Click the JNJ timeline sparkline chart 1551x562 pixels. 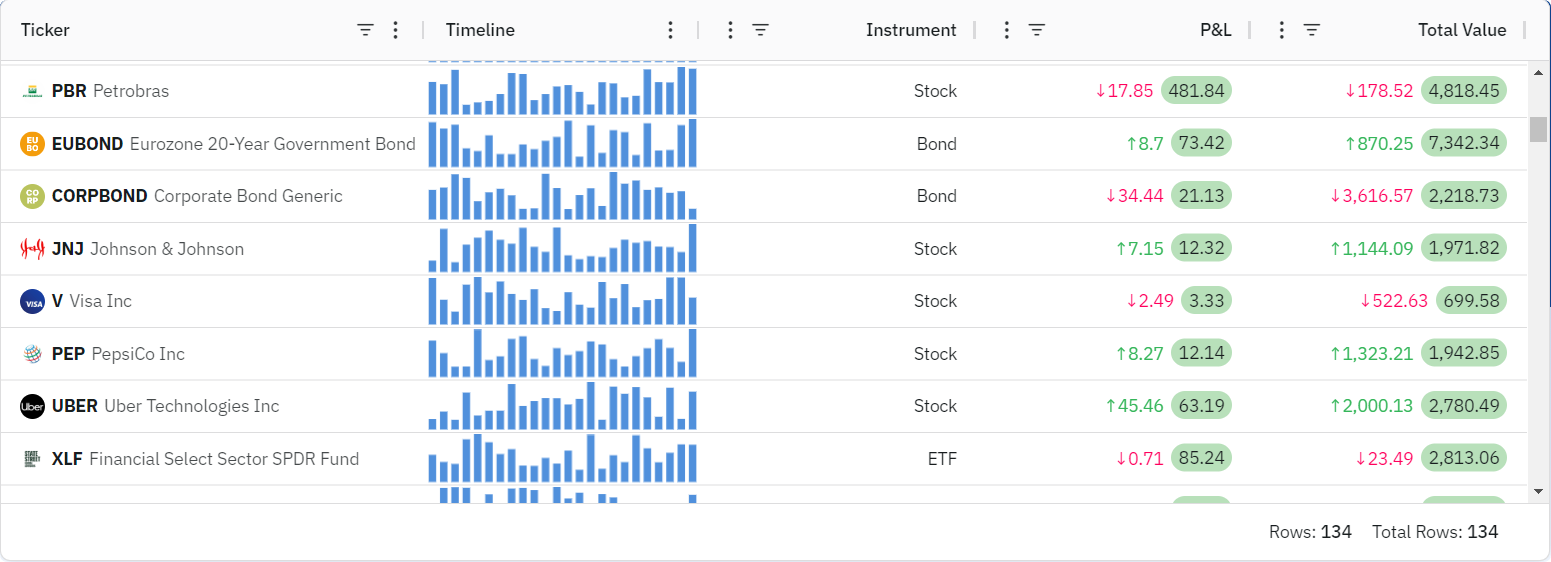point(562,248)
